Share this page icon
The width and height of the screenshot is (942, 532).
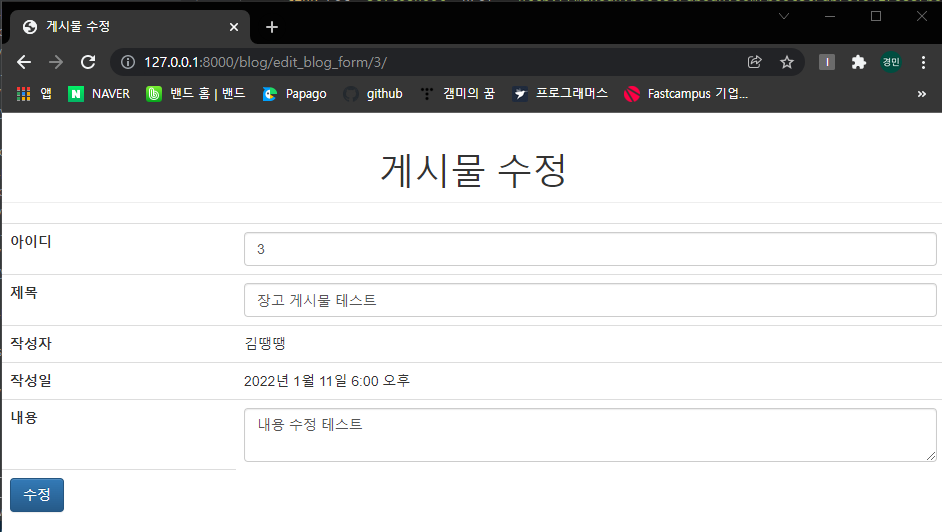click(755, 62)
